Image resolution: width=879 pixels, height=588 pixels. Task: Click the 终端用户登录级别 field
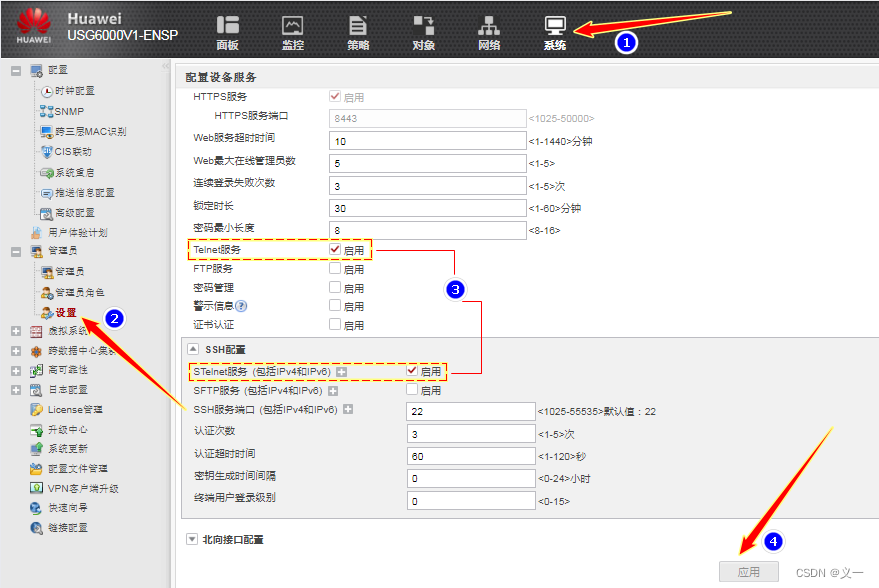471,501
